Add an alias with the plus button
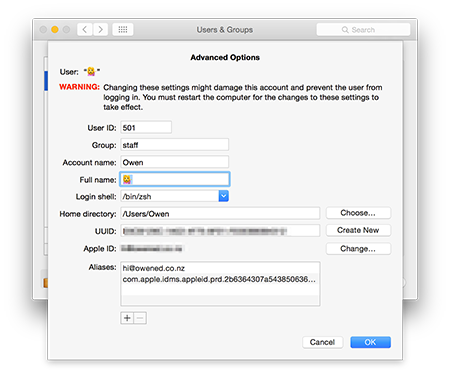Image resolution: width=450 pixels, height=372 pixels. click(127, 318)
